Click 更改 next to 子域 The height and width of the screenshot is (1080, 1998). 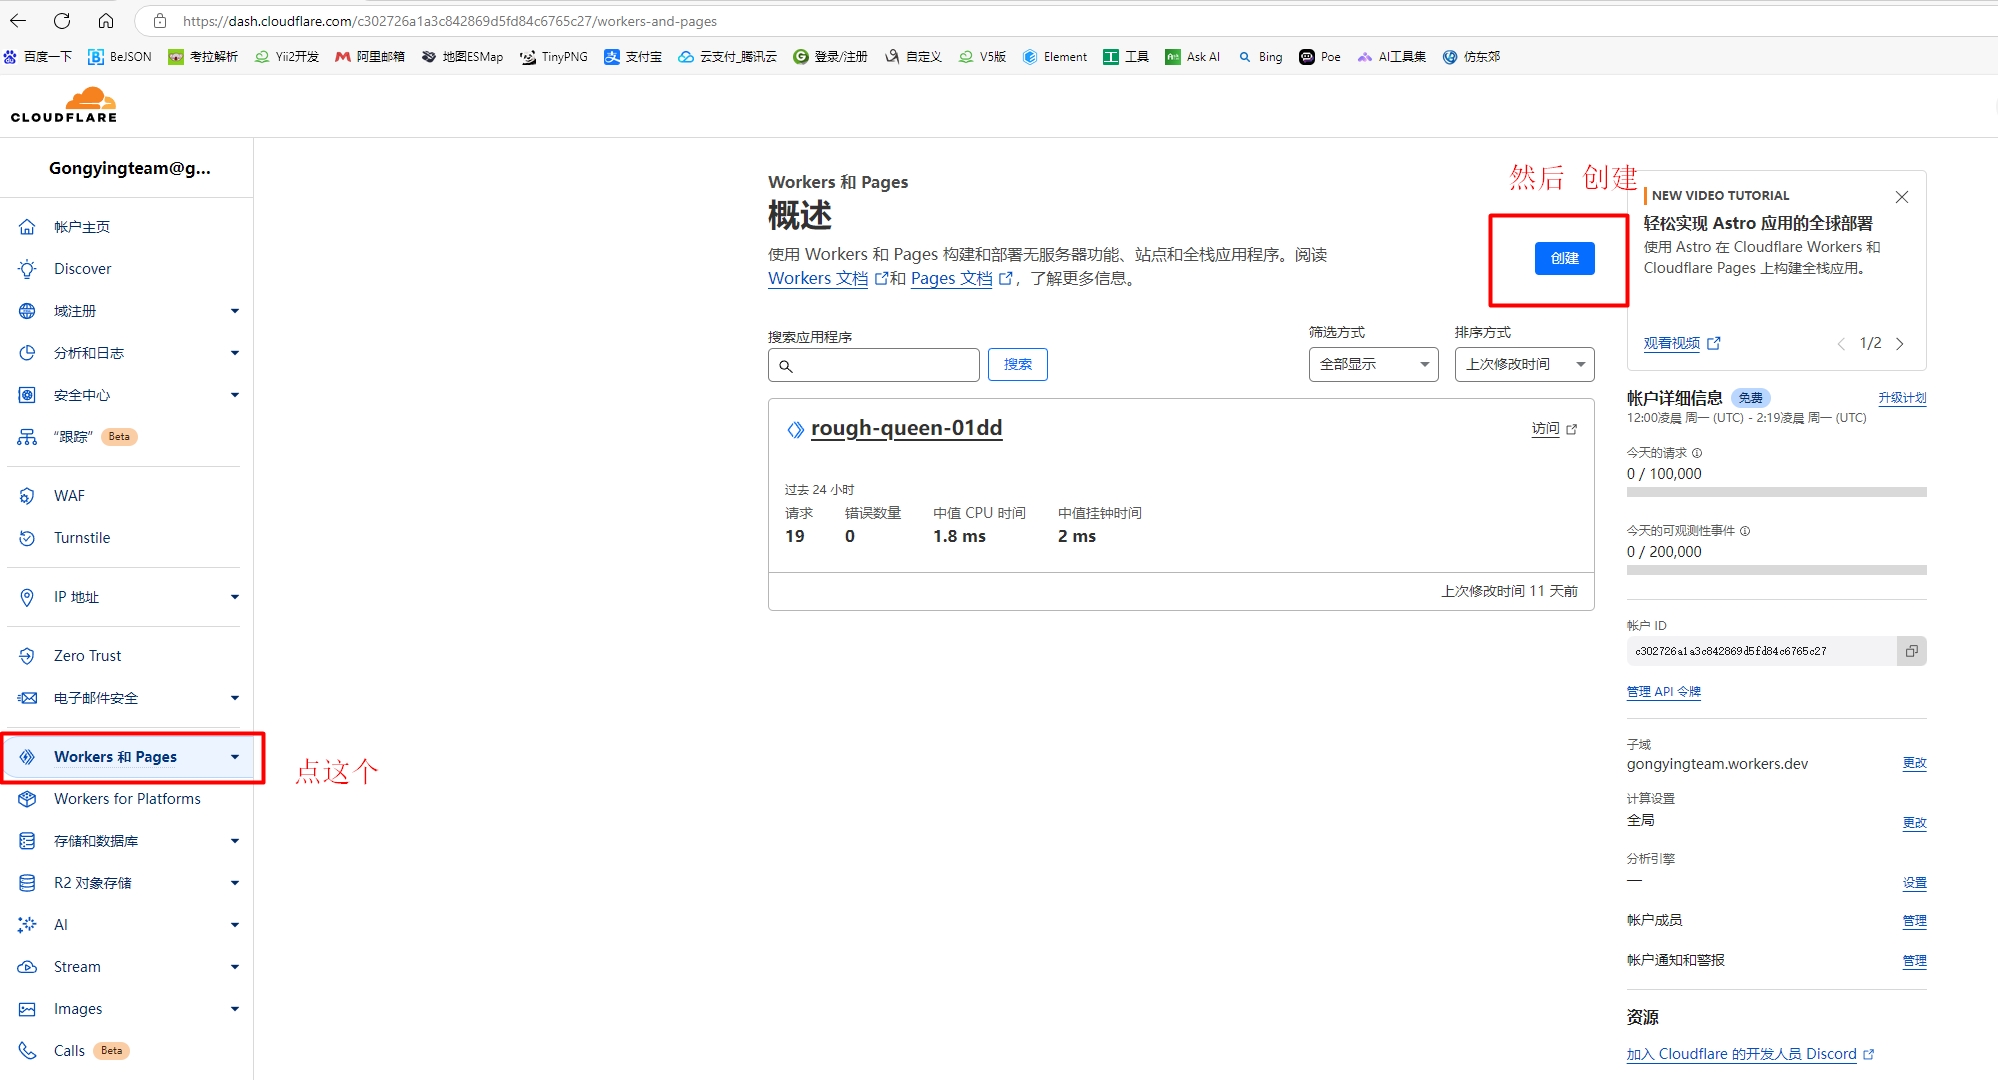[x=1914, y=763]
